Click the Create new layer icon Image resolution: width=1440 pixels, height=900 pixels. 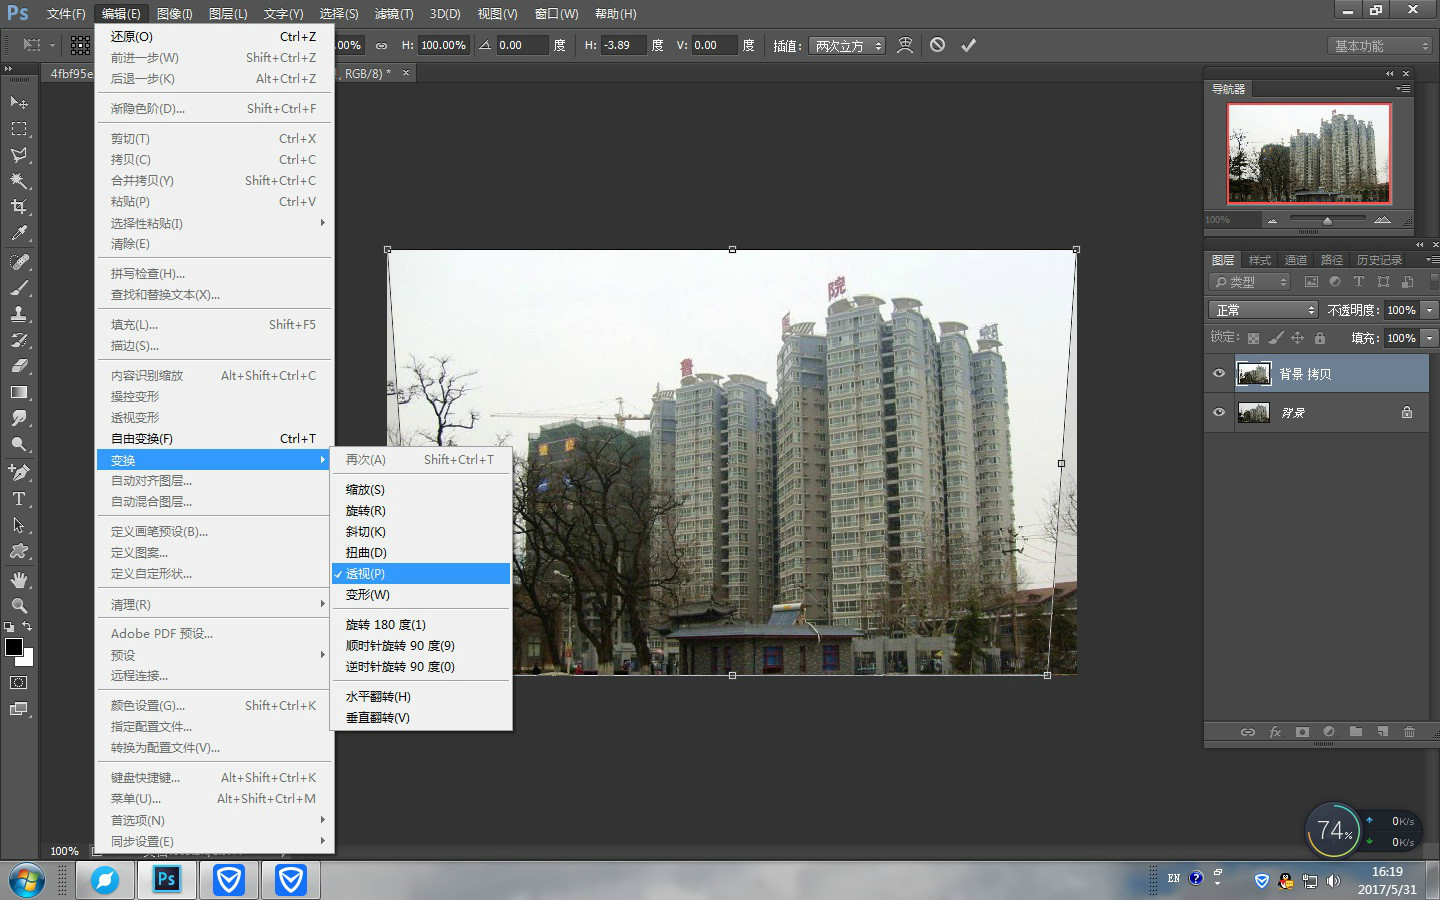pos(1383,731)
